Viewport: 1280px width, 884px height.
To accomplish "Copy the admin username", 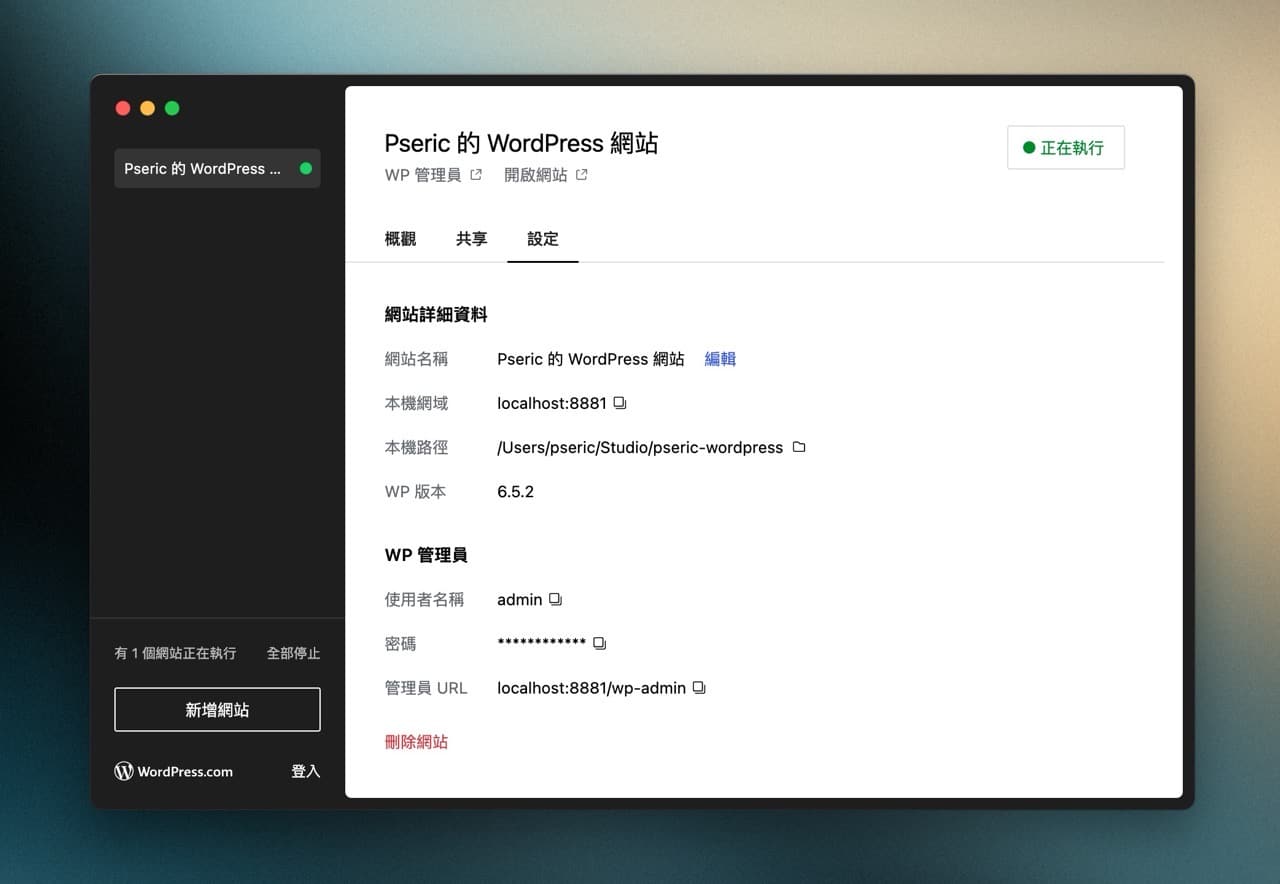I will [556, 599].
